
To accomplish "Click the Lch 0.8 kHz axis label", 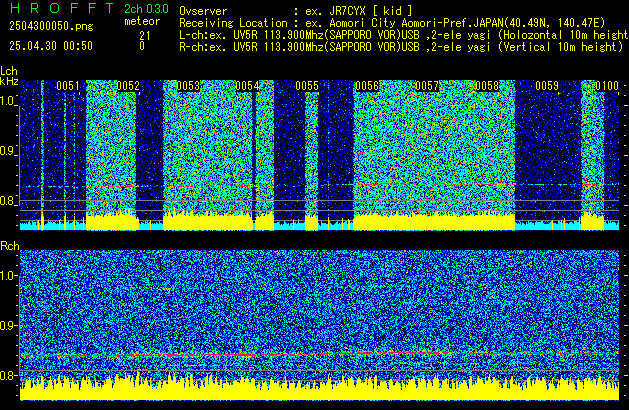I will pos(8,201).
